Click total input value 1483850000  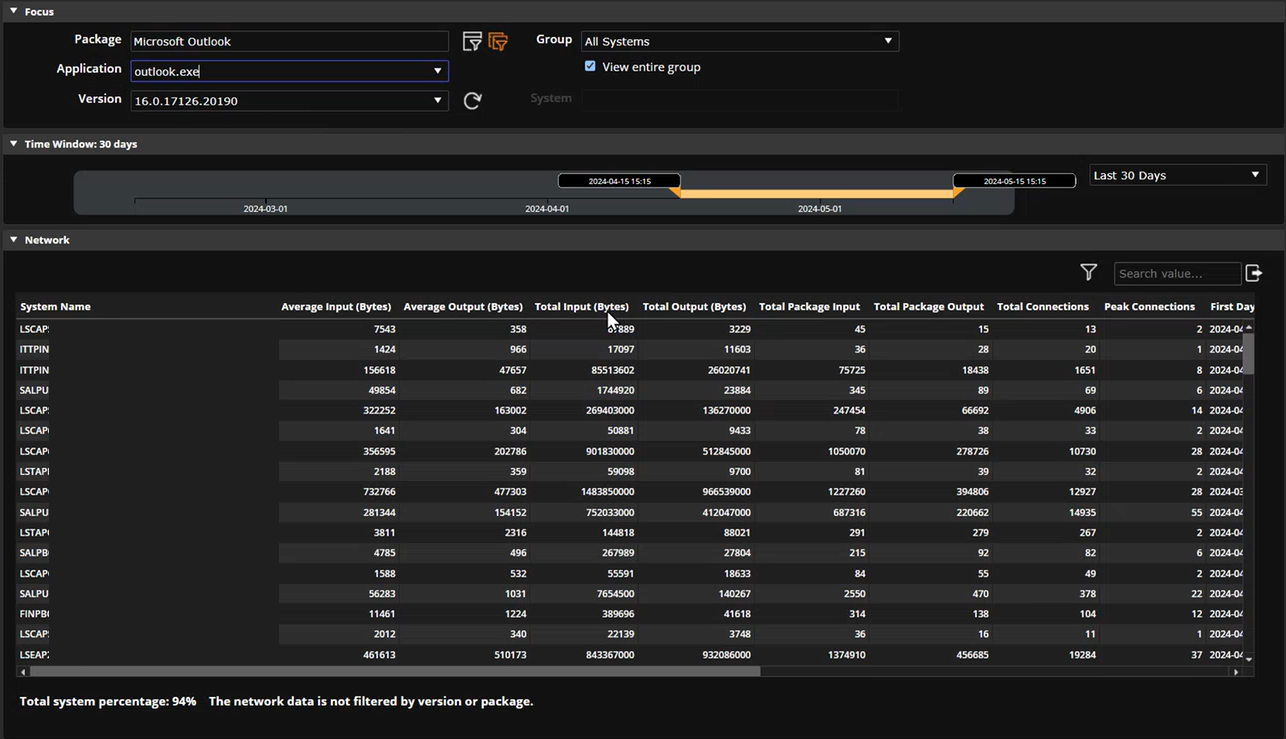607,492
